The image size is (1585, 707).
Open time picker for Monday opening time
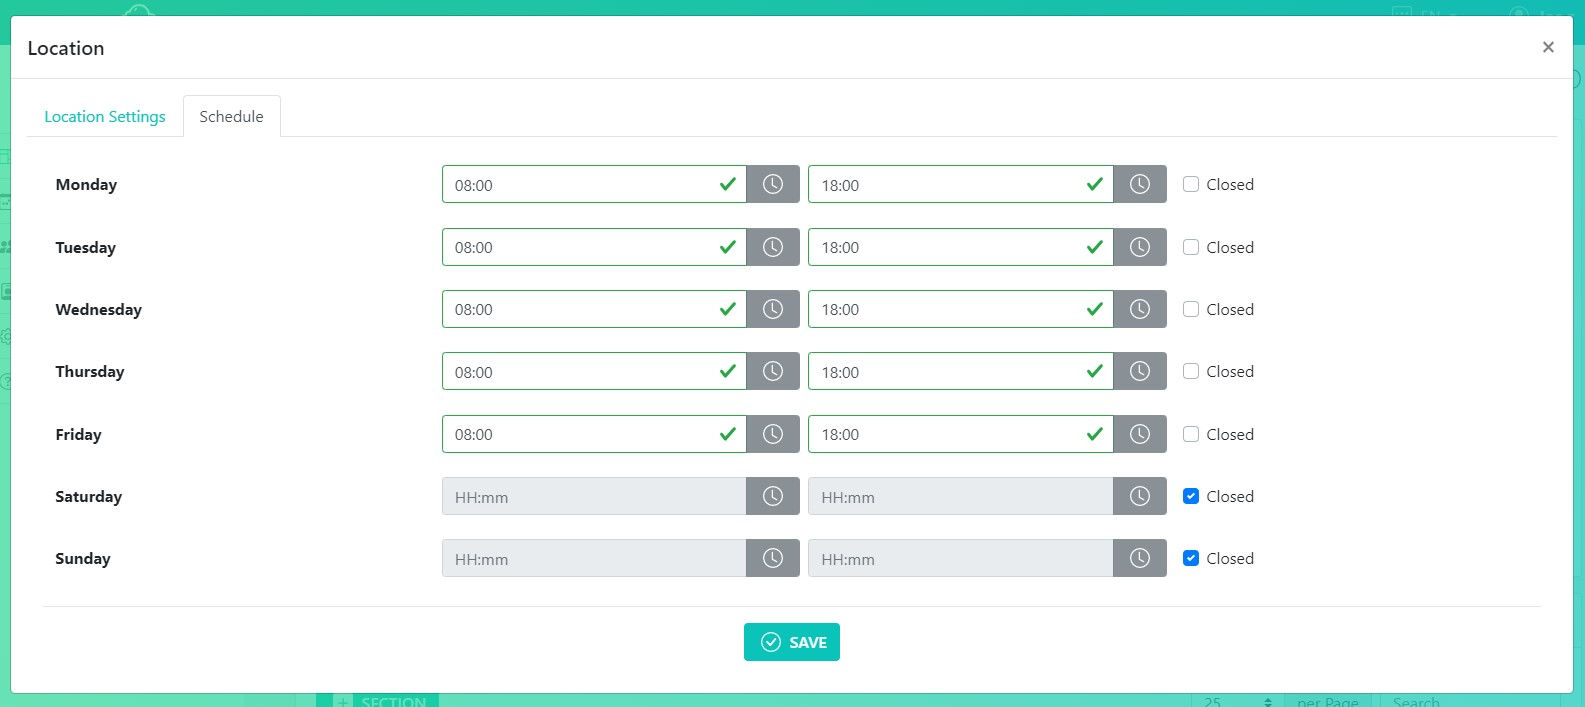click(x=772, y=184)
